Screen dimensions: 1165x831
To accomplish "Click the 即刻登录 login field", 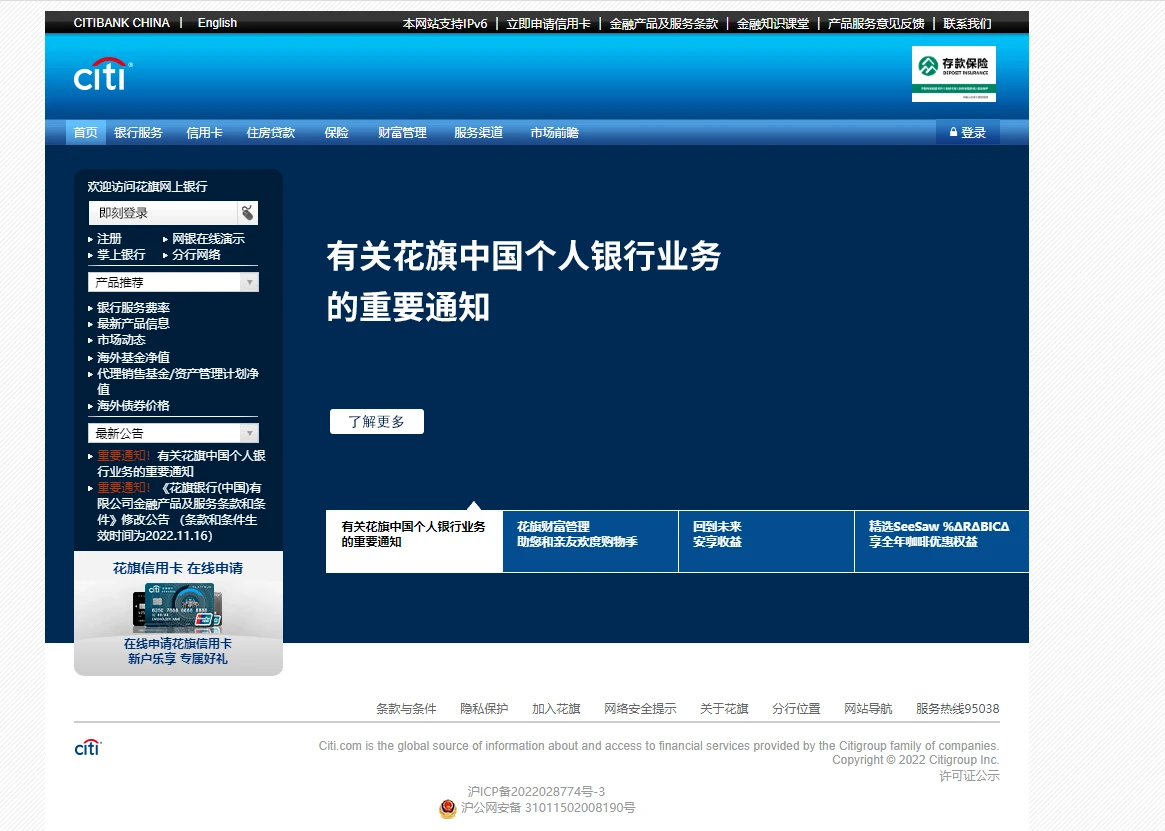I will [162, 213].
